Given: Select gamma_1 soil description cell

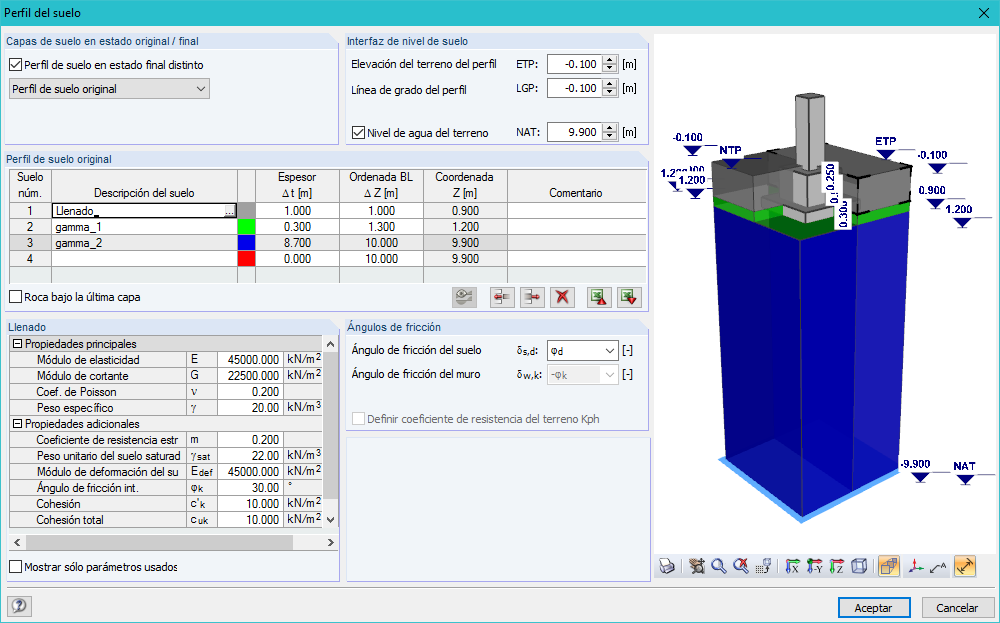Looking at the screenshot, I should pos(144,227).
